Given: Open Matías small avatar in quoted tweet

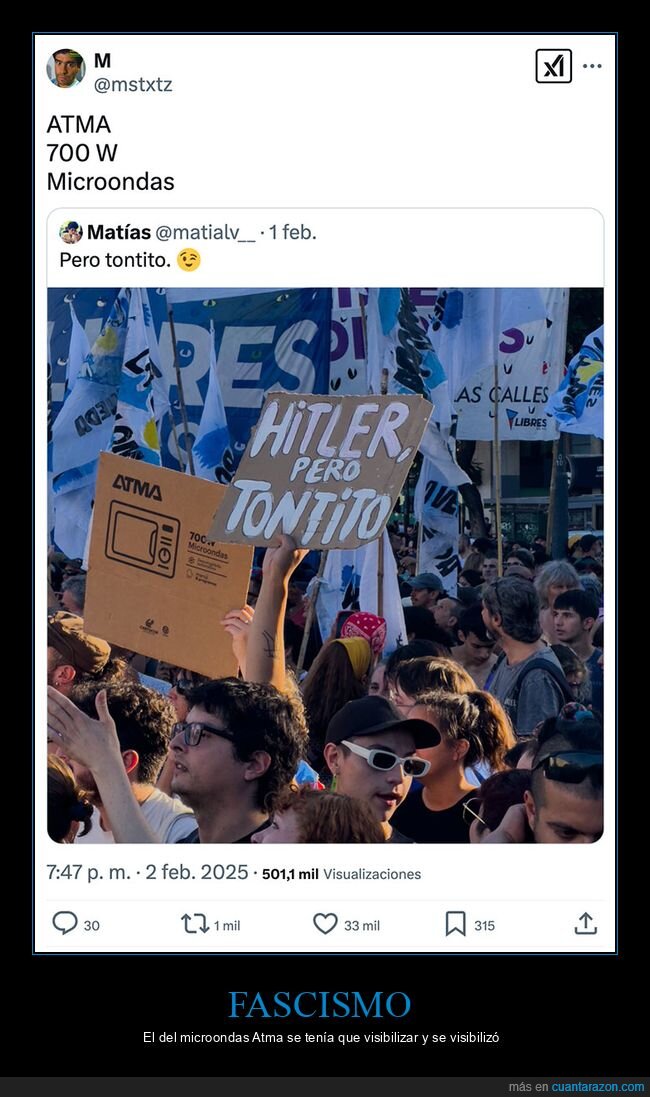Looking at the screenshot, I should tap(71, 232).
